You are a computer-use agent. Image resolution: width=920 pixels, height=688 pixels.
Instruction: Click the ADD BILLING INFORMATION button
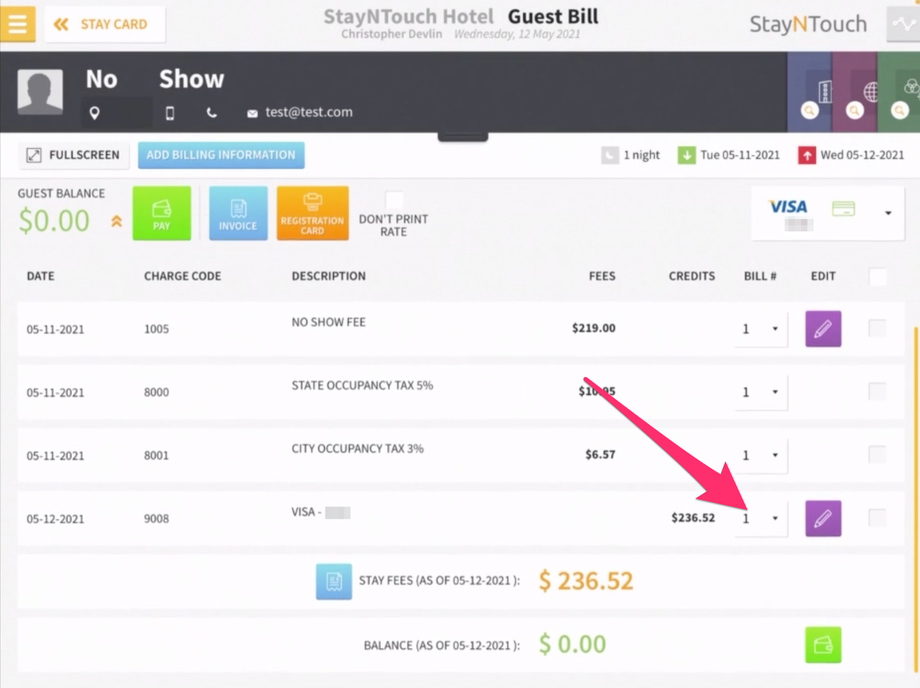[x=220, y=155]
